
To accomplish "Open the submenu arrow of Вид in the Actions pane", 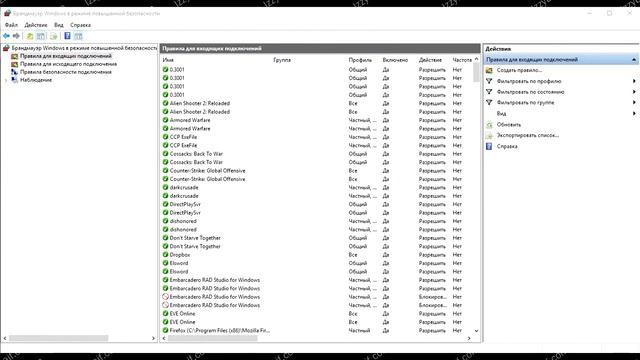I will 634,113.
